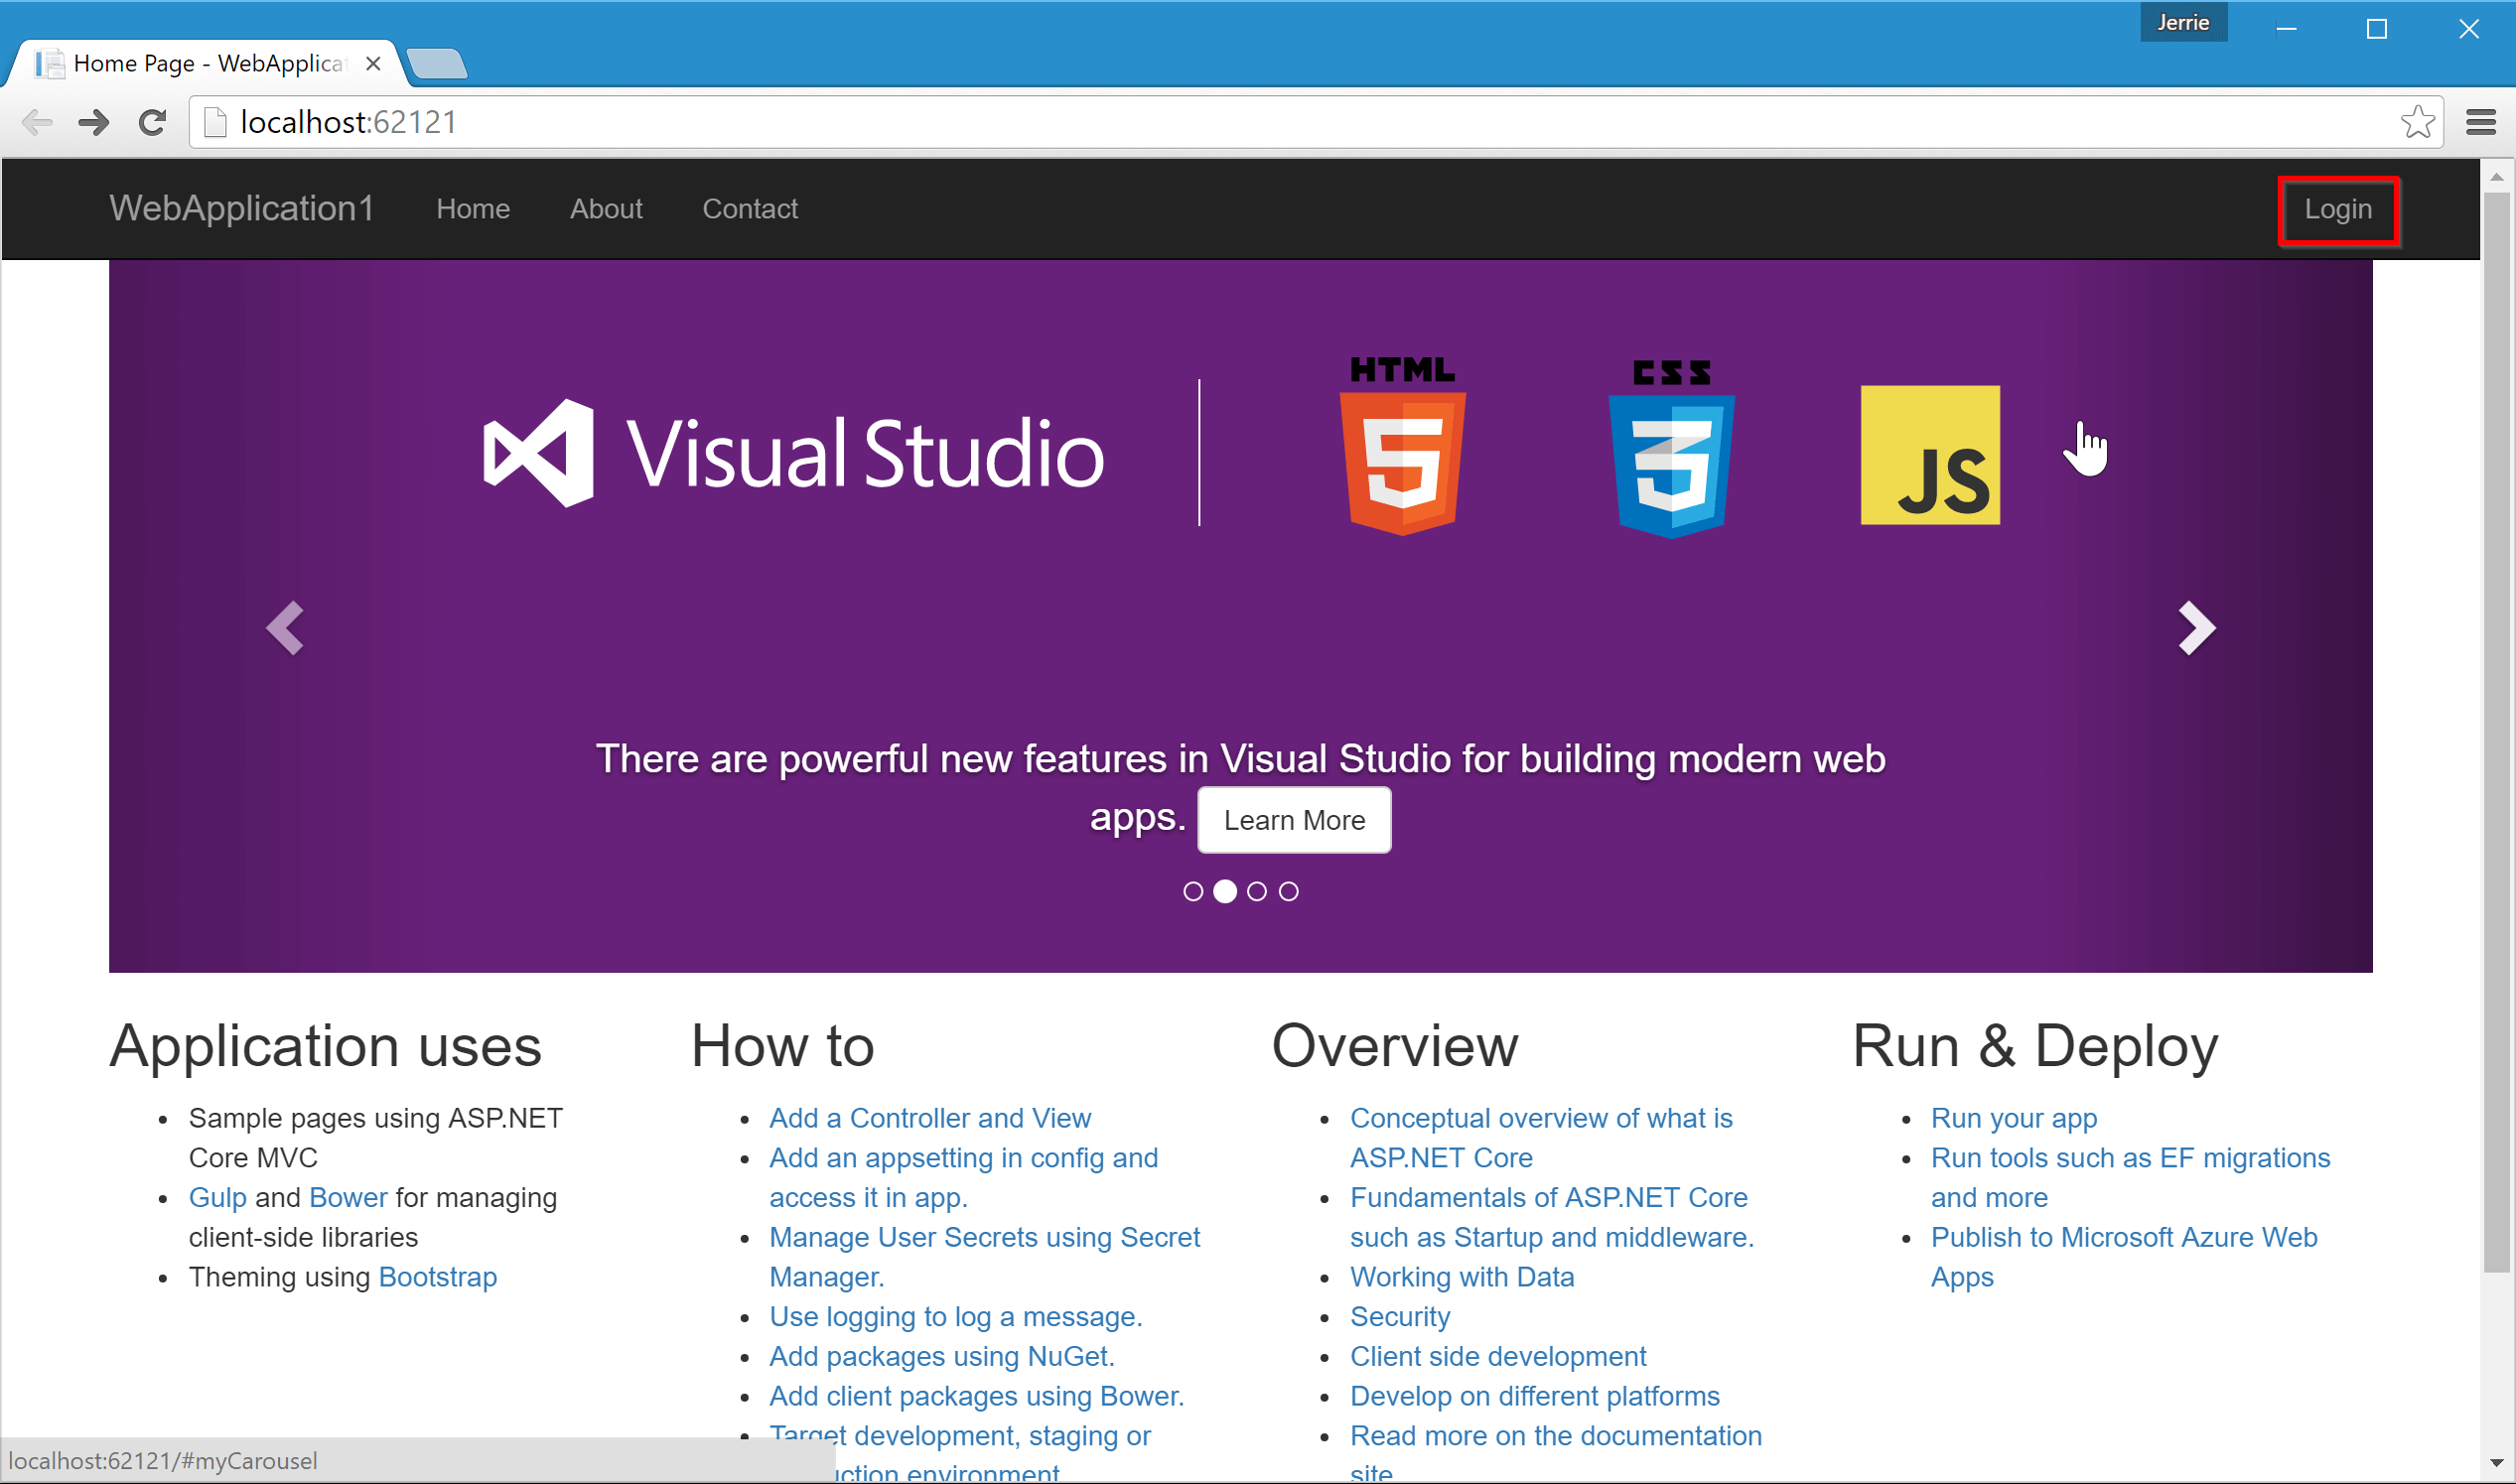Screen dimensions: 2516x1484
Task: Open the Gulp link
Action: pyautogui.click(x=217, y=1197)
